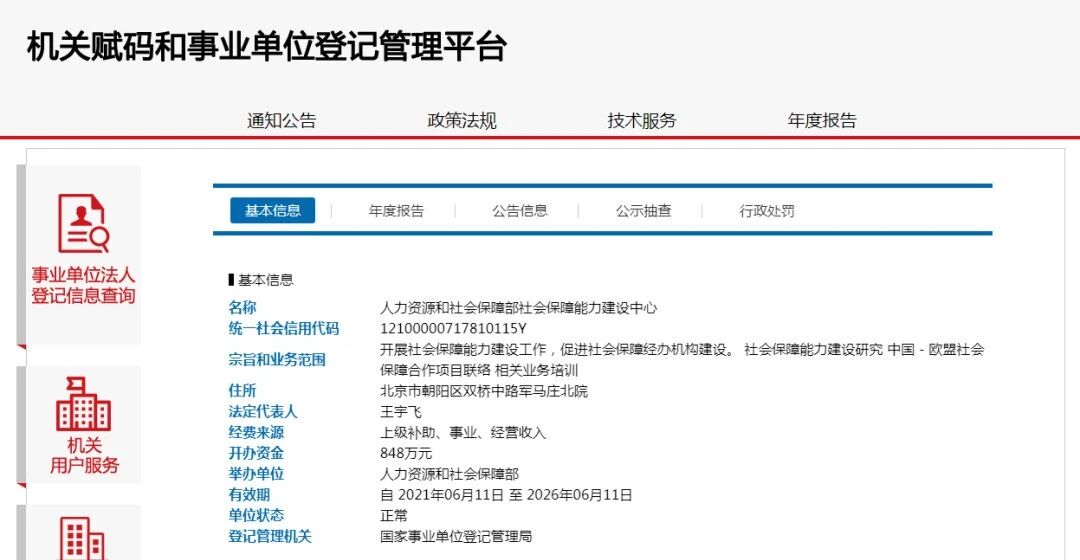Image resolution: width=1080 pixels, height=560 pixels.
Task: Click the text 保障合作项目联络 相关业务培训
Action: [479, 370]
